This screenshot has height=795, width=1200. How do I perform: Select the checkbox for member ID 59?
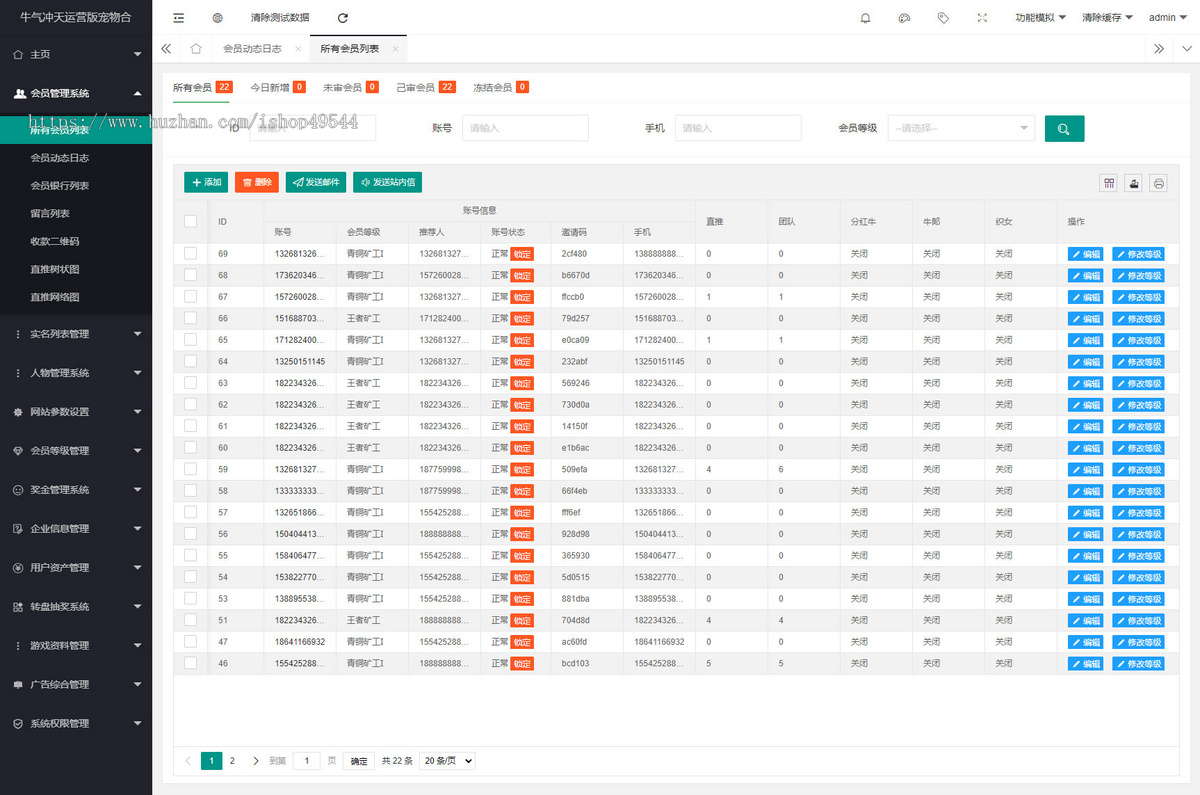point(190,469)
